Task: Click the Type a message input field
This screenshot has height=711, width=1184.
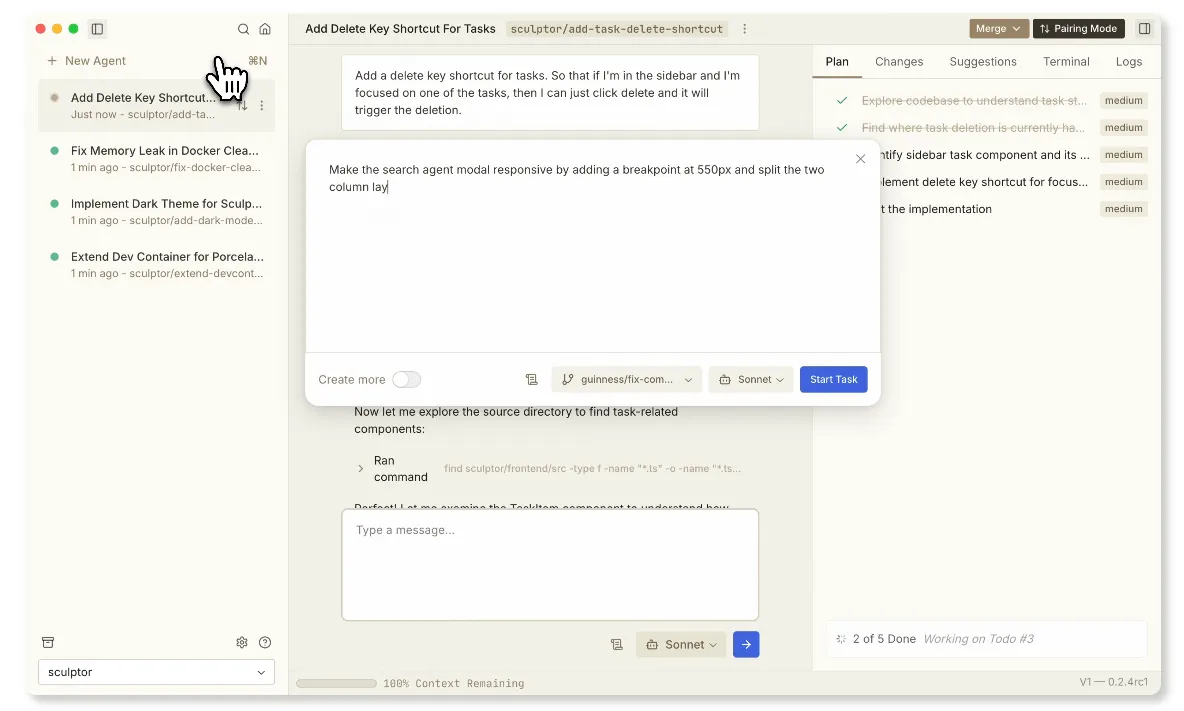Action: pyautogui.click(x=550, y=565)
